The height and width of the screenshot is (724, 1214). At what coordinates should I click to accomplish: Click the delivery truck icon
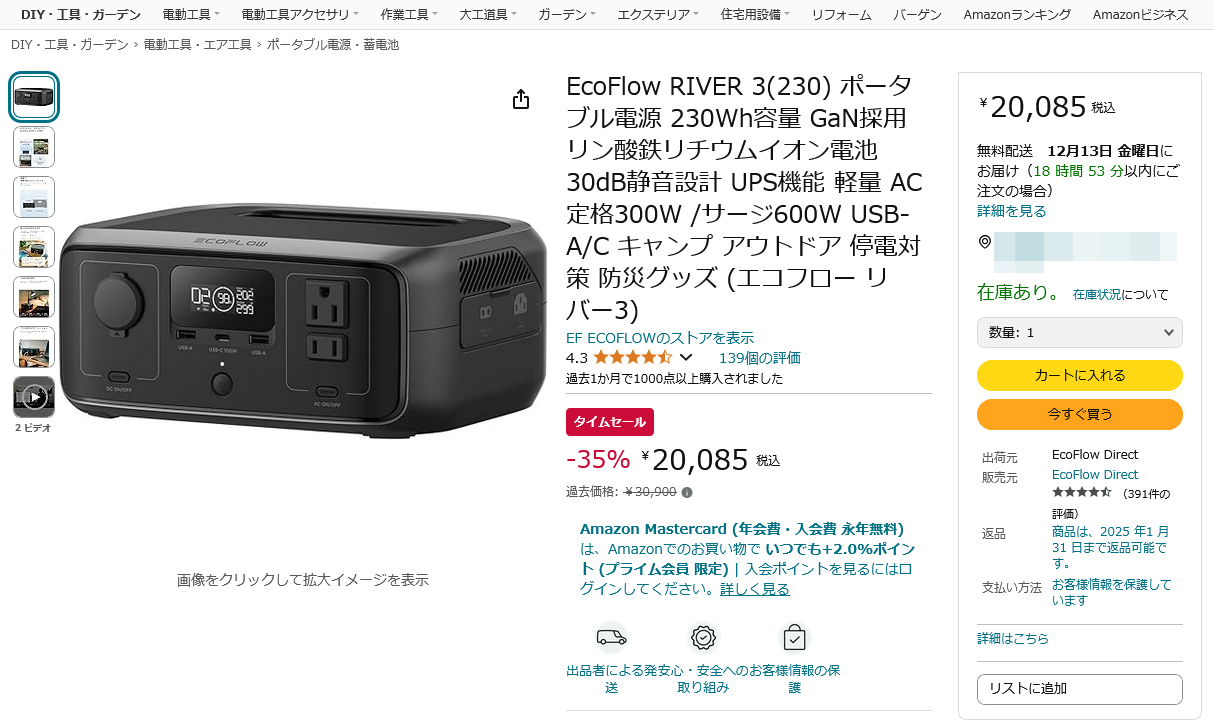pyautogui.click(x=611, y=637)
